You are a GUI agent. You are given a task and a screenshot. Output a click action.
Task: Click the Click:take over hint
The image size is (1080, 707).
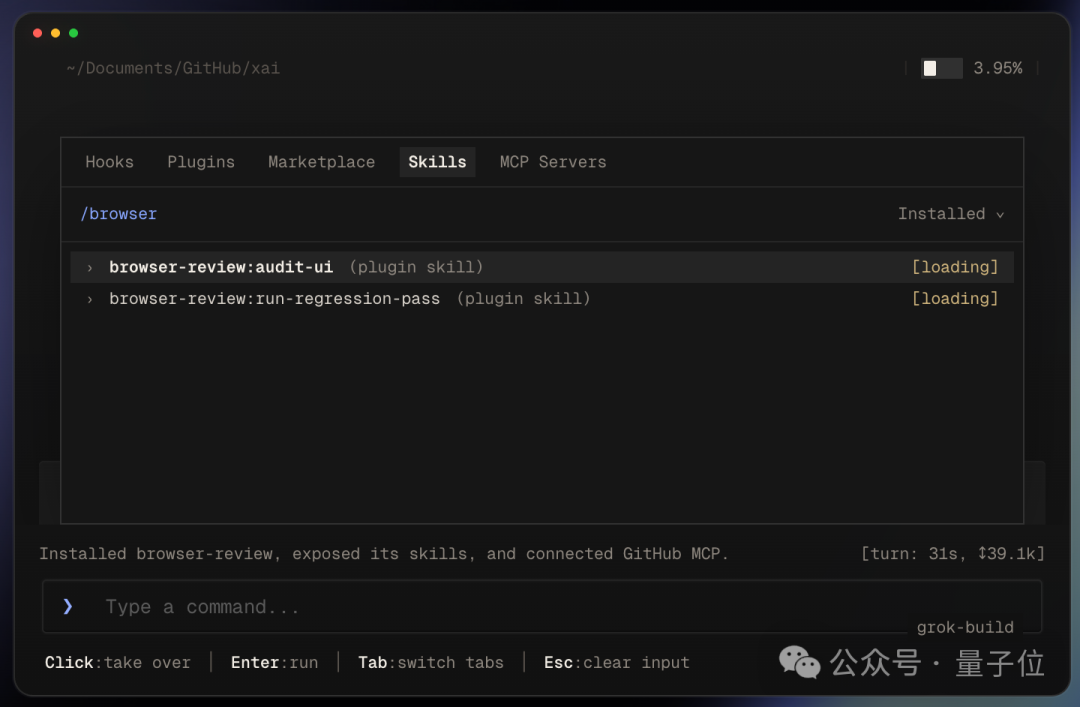pyautogui.click(x=118, y=662)
